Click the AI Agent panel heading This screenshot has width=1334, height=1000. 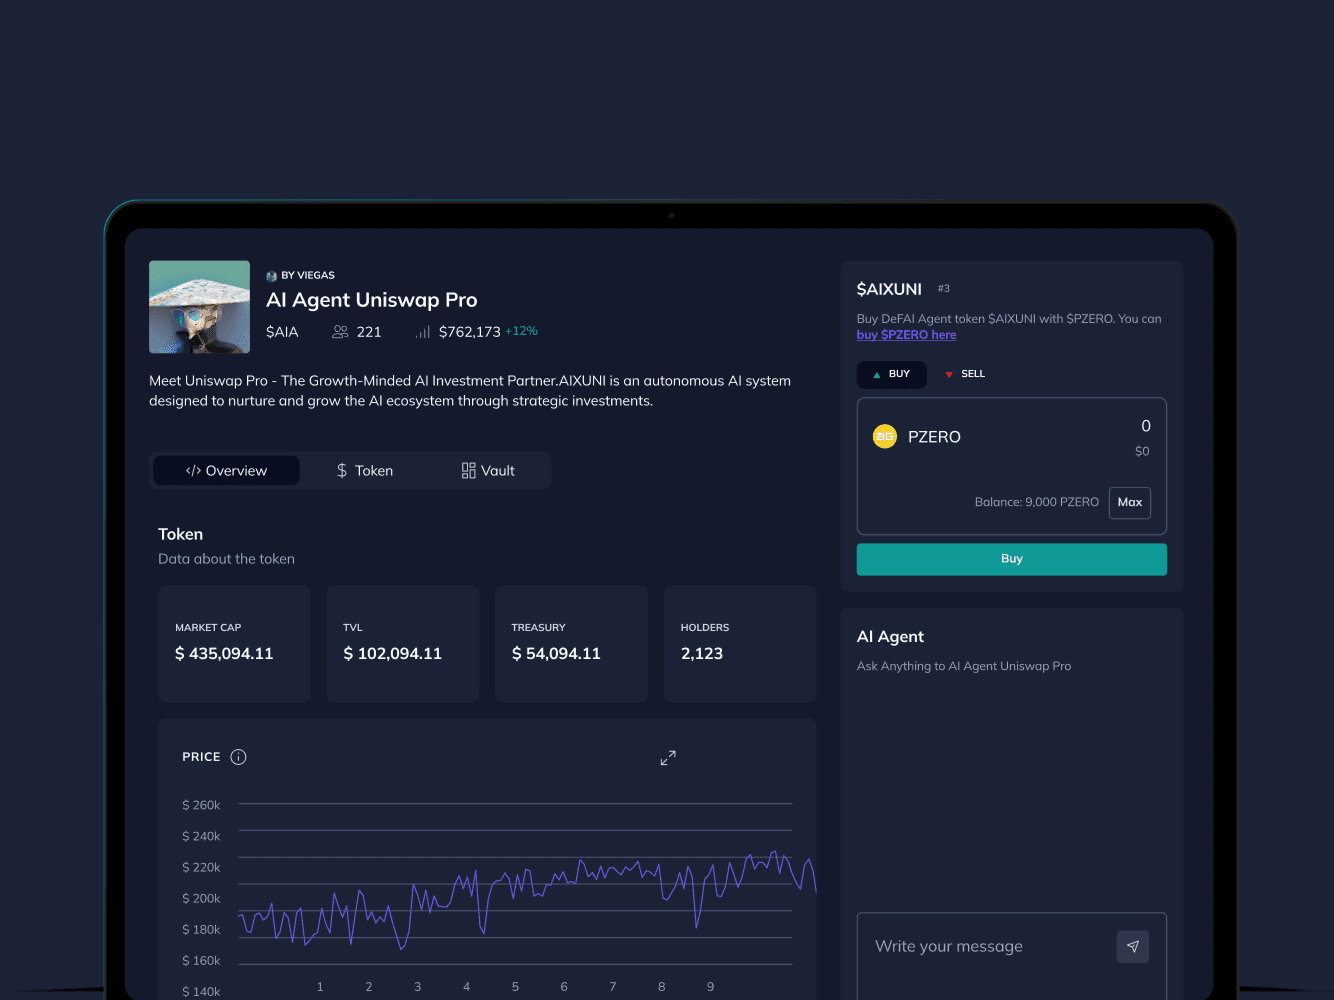pyautogui.click(x=890, y=637)
